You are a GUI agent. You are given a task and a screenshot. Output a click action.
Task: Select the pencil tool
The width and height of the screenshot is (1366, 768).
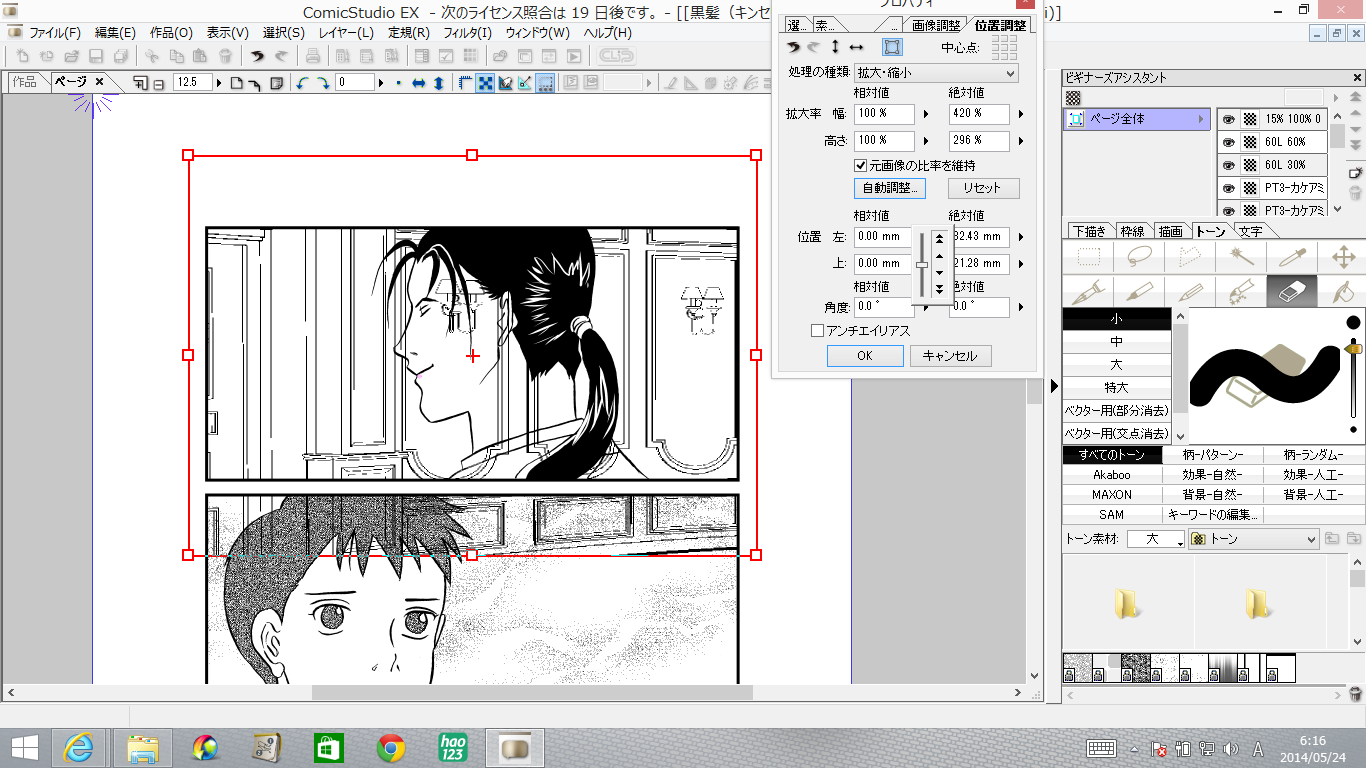point(1190,291)
